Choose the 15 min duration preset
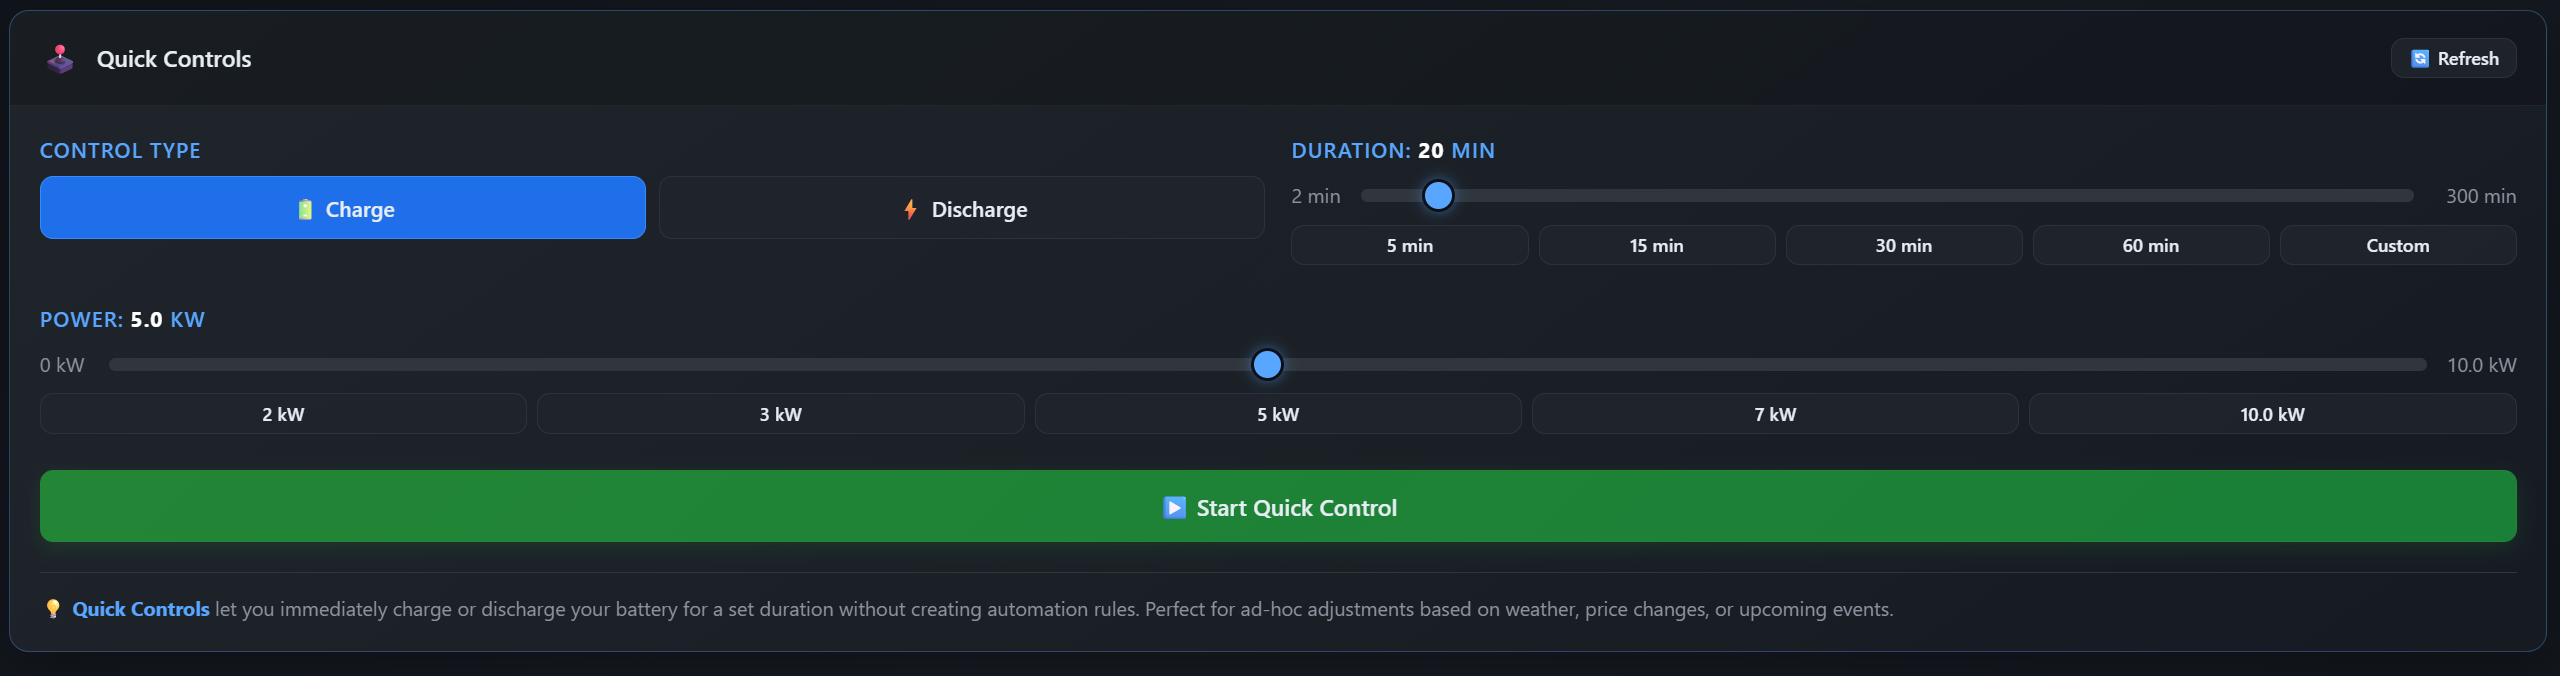Image resolution: width=2560 pixels, height=676 pixels. [x=1656, y=245]
